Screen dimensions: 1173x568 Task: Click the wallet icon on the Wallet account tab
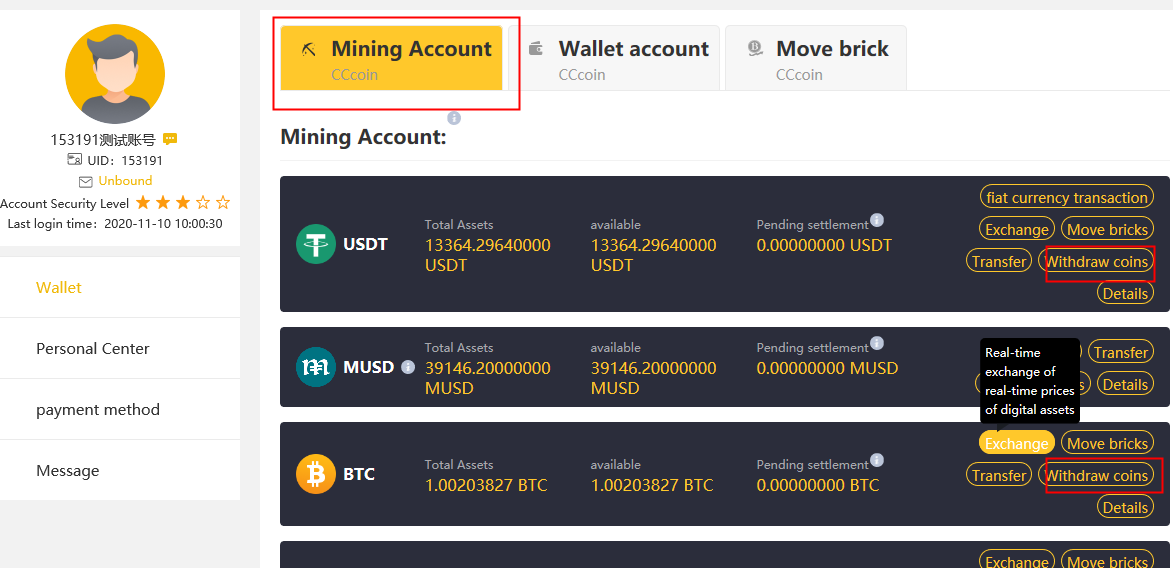[536, 49]
